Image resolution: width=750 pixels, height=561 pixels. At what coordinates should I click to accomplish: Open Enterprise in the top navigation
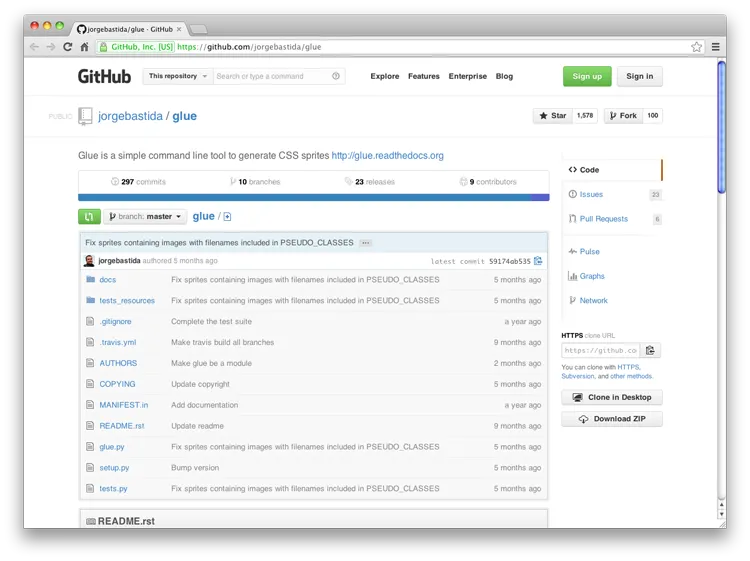point(467,76)
